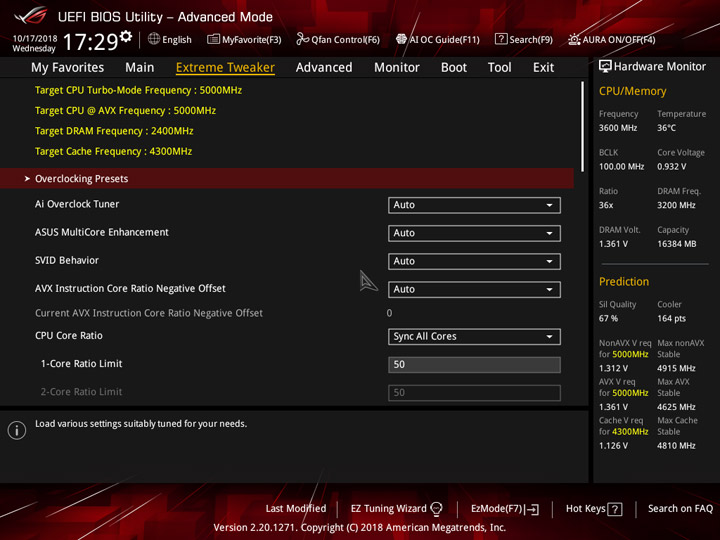Screen dimensions: 720x540
Task: Click the 2-Core Ratio Limit input field
Action: tap(474, 393)
